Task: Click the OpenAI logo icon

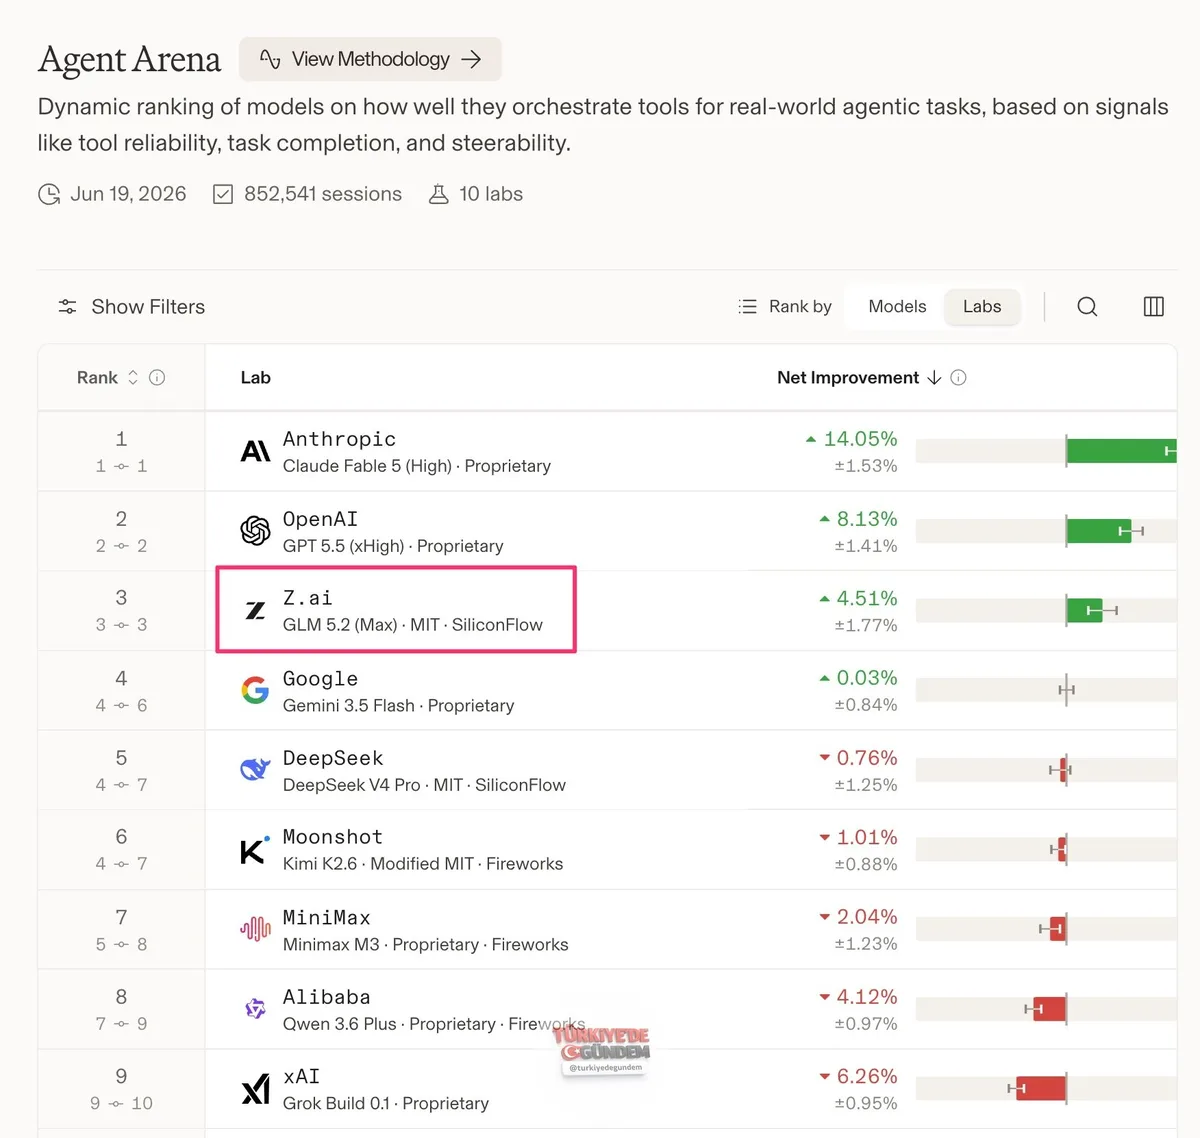Action: click(255, 530)
